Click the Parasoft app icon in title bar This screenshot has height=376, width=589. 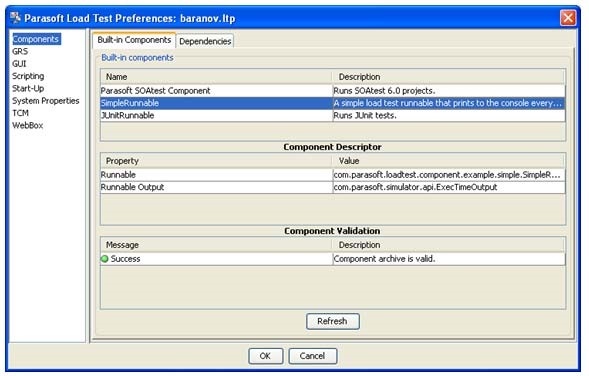[15, 17]
